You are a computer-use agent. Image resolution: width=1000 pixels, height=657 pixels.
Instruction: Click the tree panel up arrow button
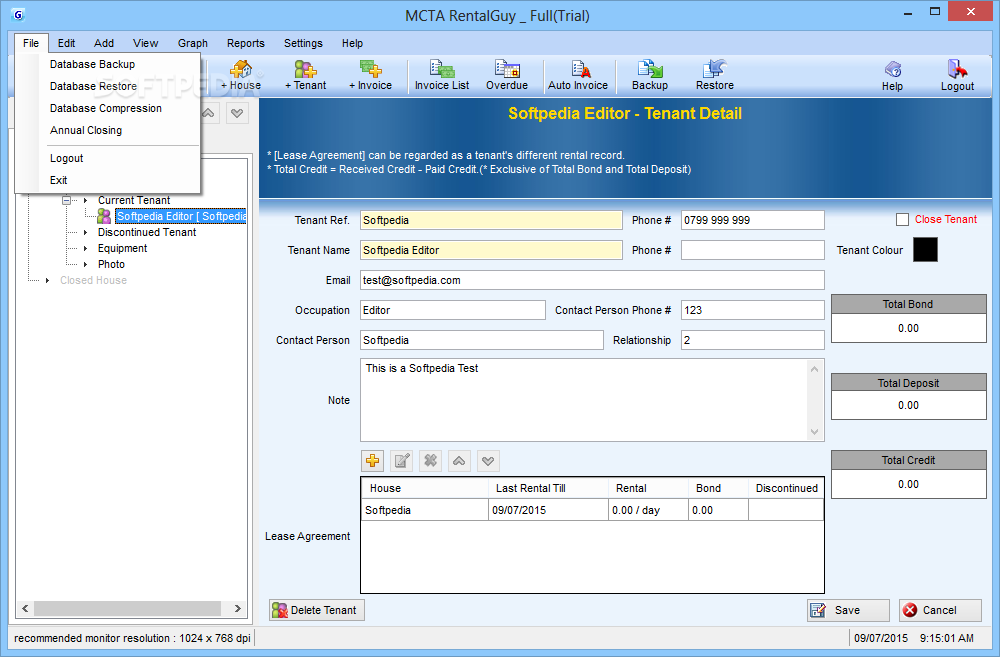209,114
